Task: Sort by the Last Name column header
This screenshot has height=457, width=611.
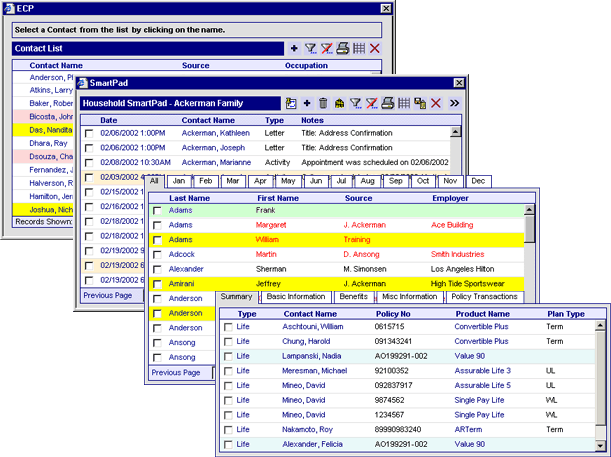Action: [x=189, y=198]
